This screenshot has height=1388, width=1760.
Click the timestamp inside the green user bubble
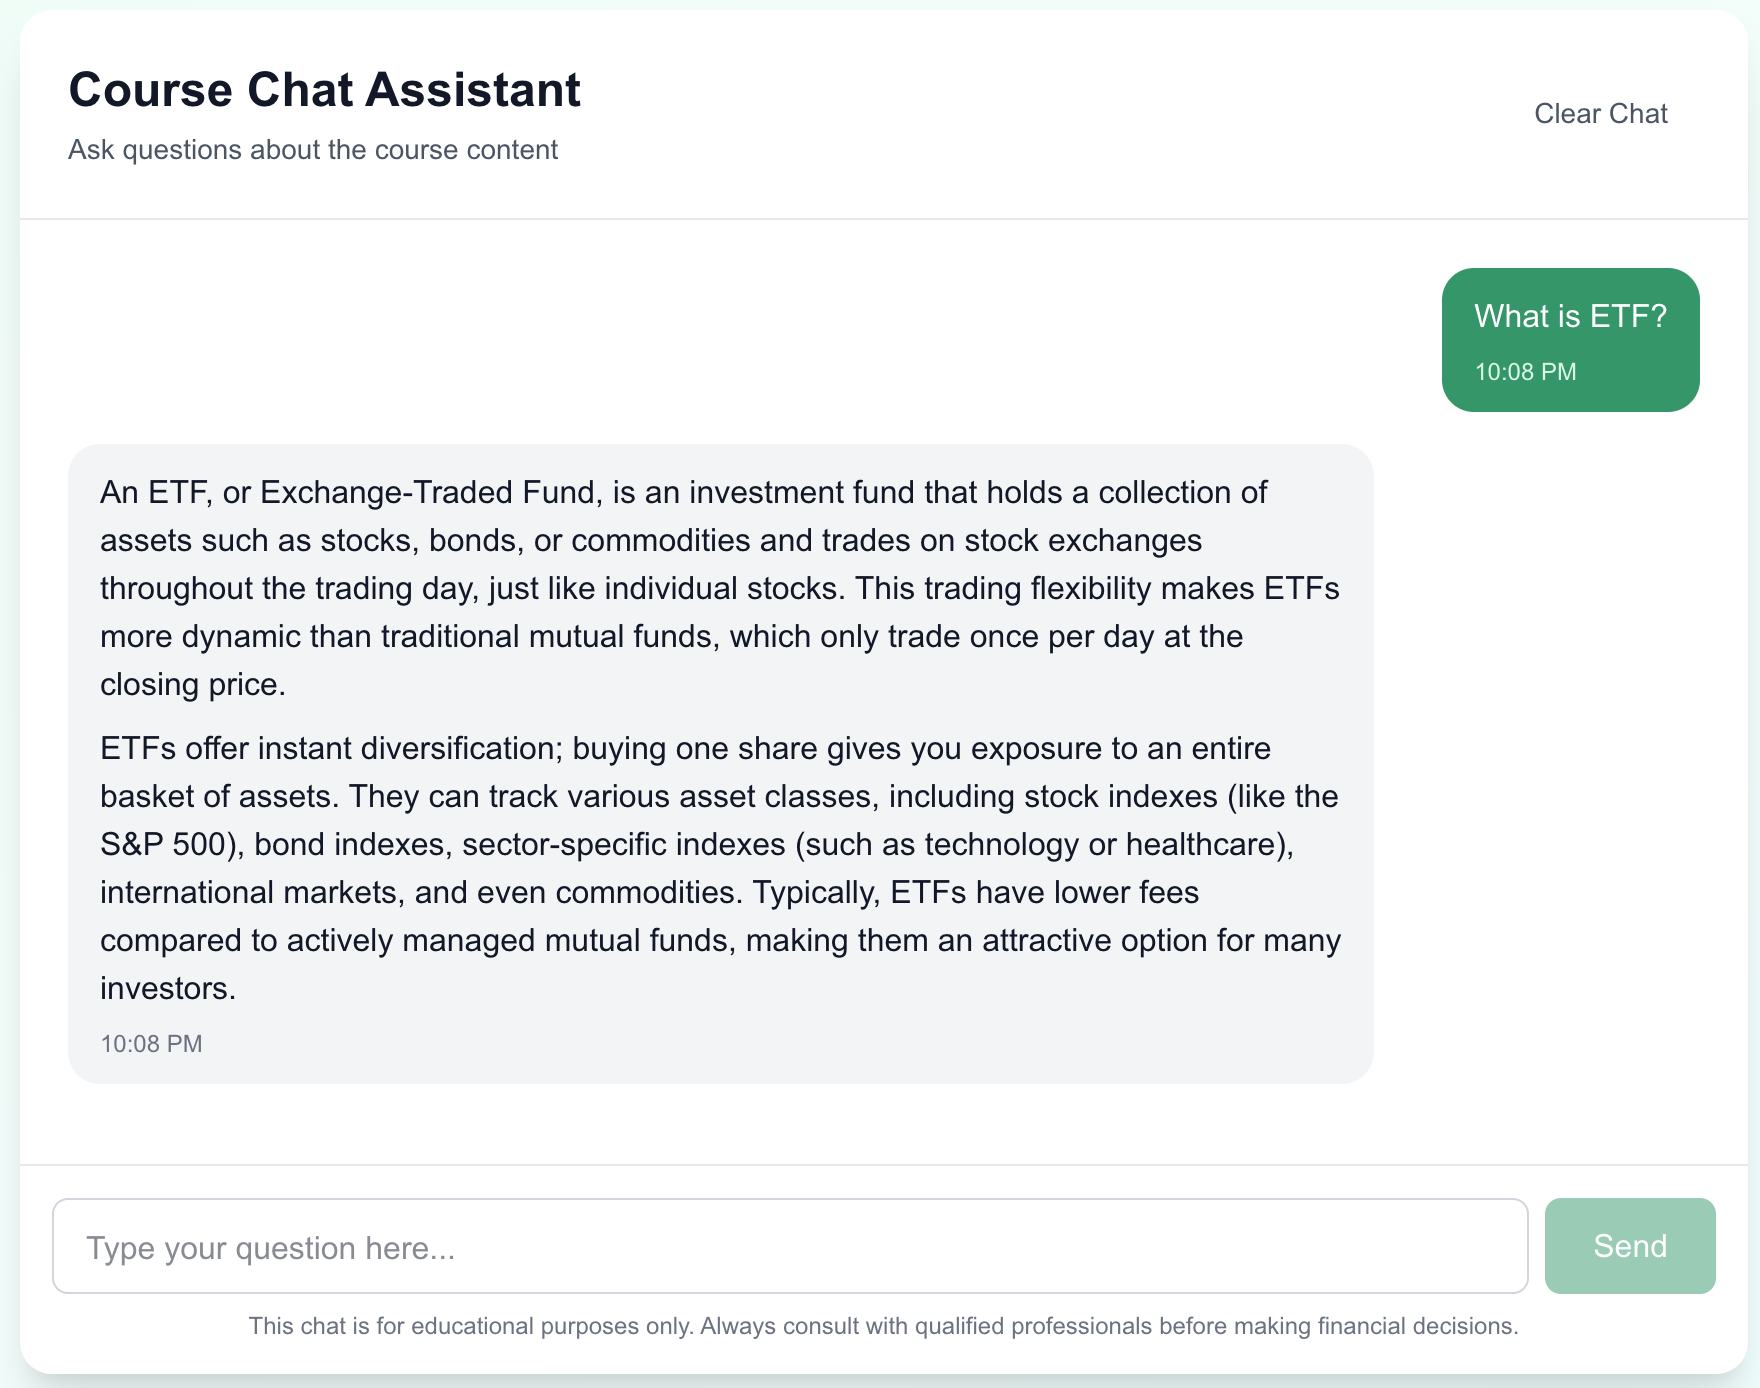click(1524, 371)
